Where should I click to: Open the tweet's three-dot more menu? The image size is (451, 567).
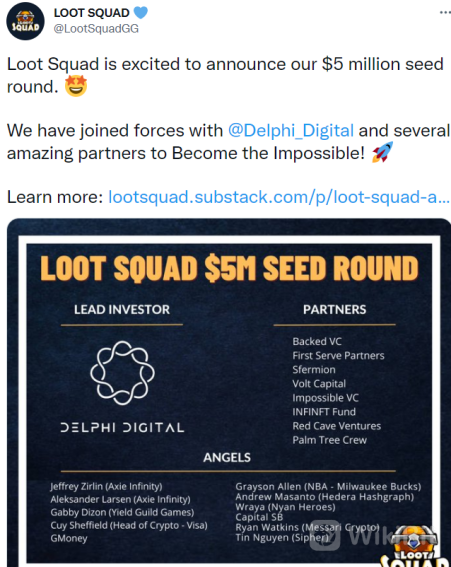445,12
